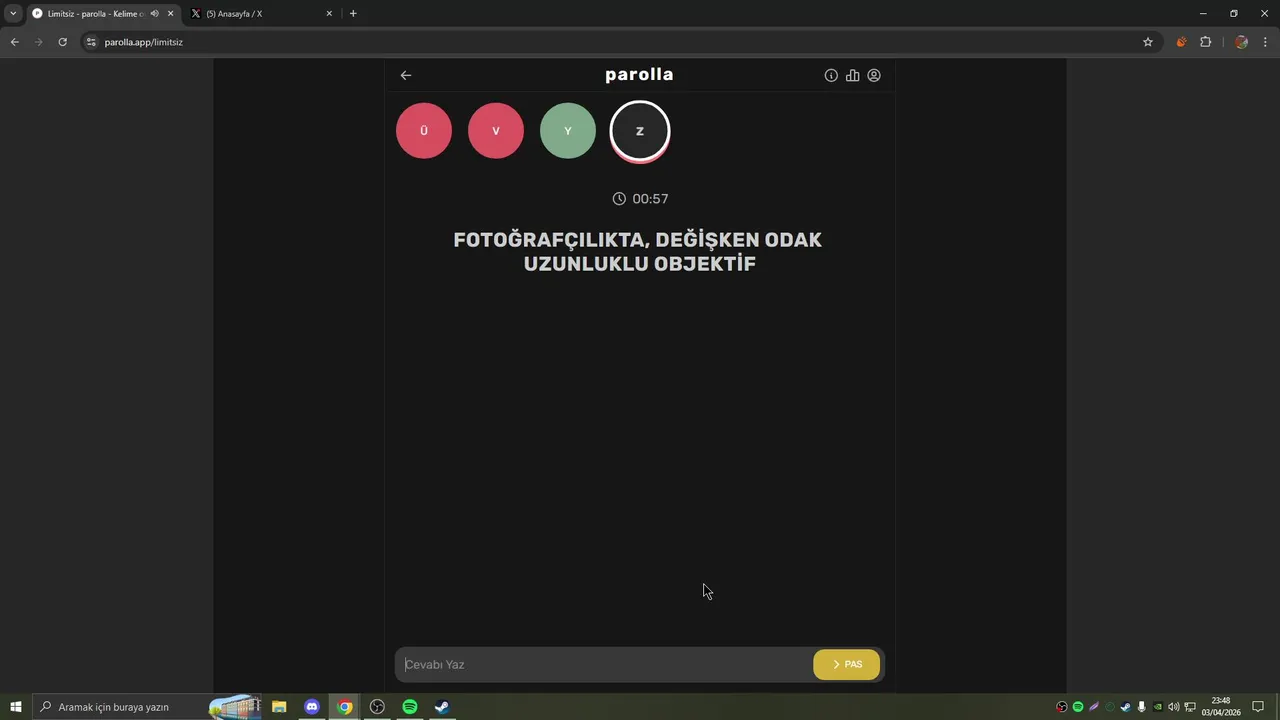Viewport: 1280px width, 720px height.
Task: Click the purple feather tray icon
Action: (x=1094, y=707)
